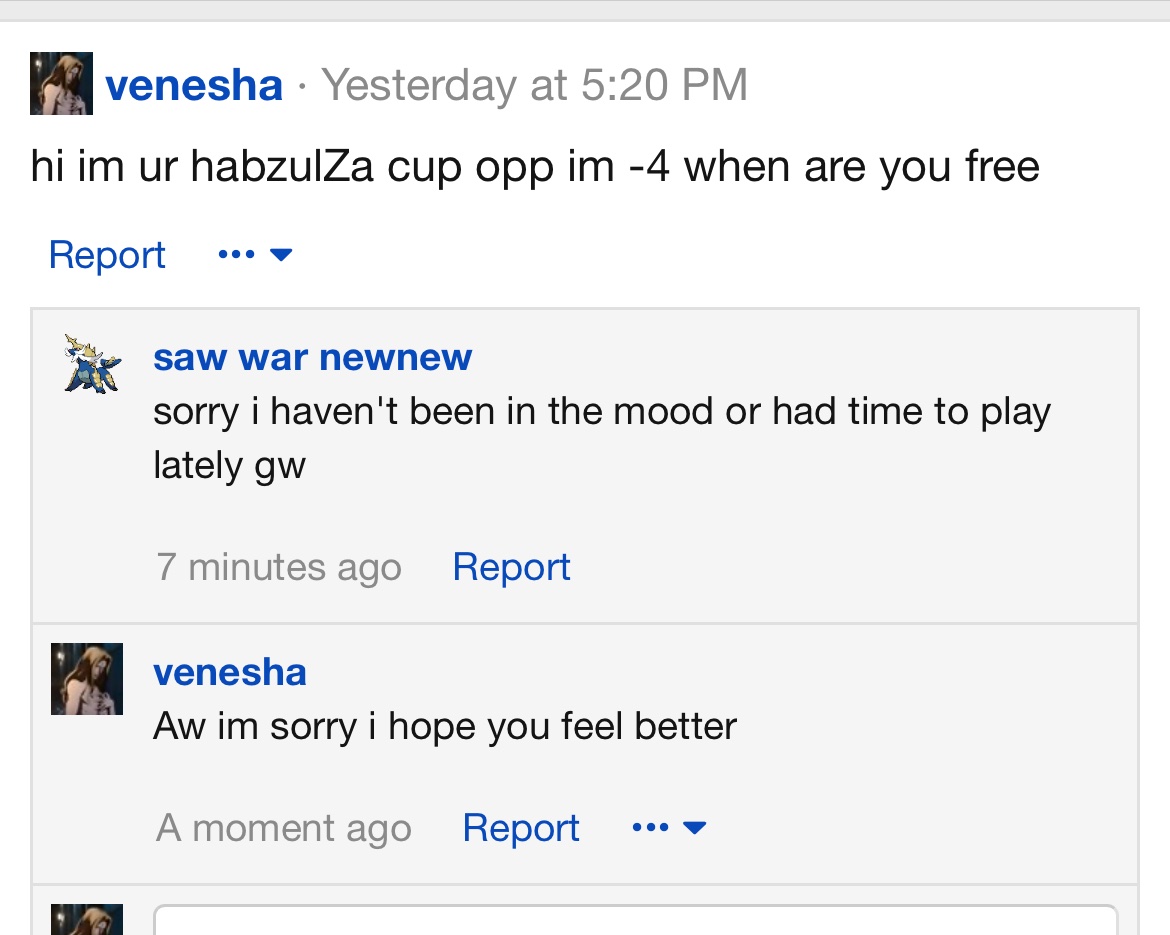Click the 'Yesterday at 5:20 PM' timestamp
Viewport: 1170px width, 935px height.
coord(534,85)
